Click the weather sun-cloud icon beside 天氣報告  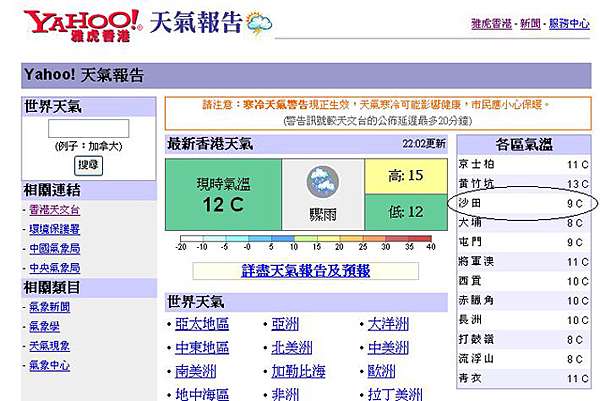(x=259, y=23)
